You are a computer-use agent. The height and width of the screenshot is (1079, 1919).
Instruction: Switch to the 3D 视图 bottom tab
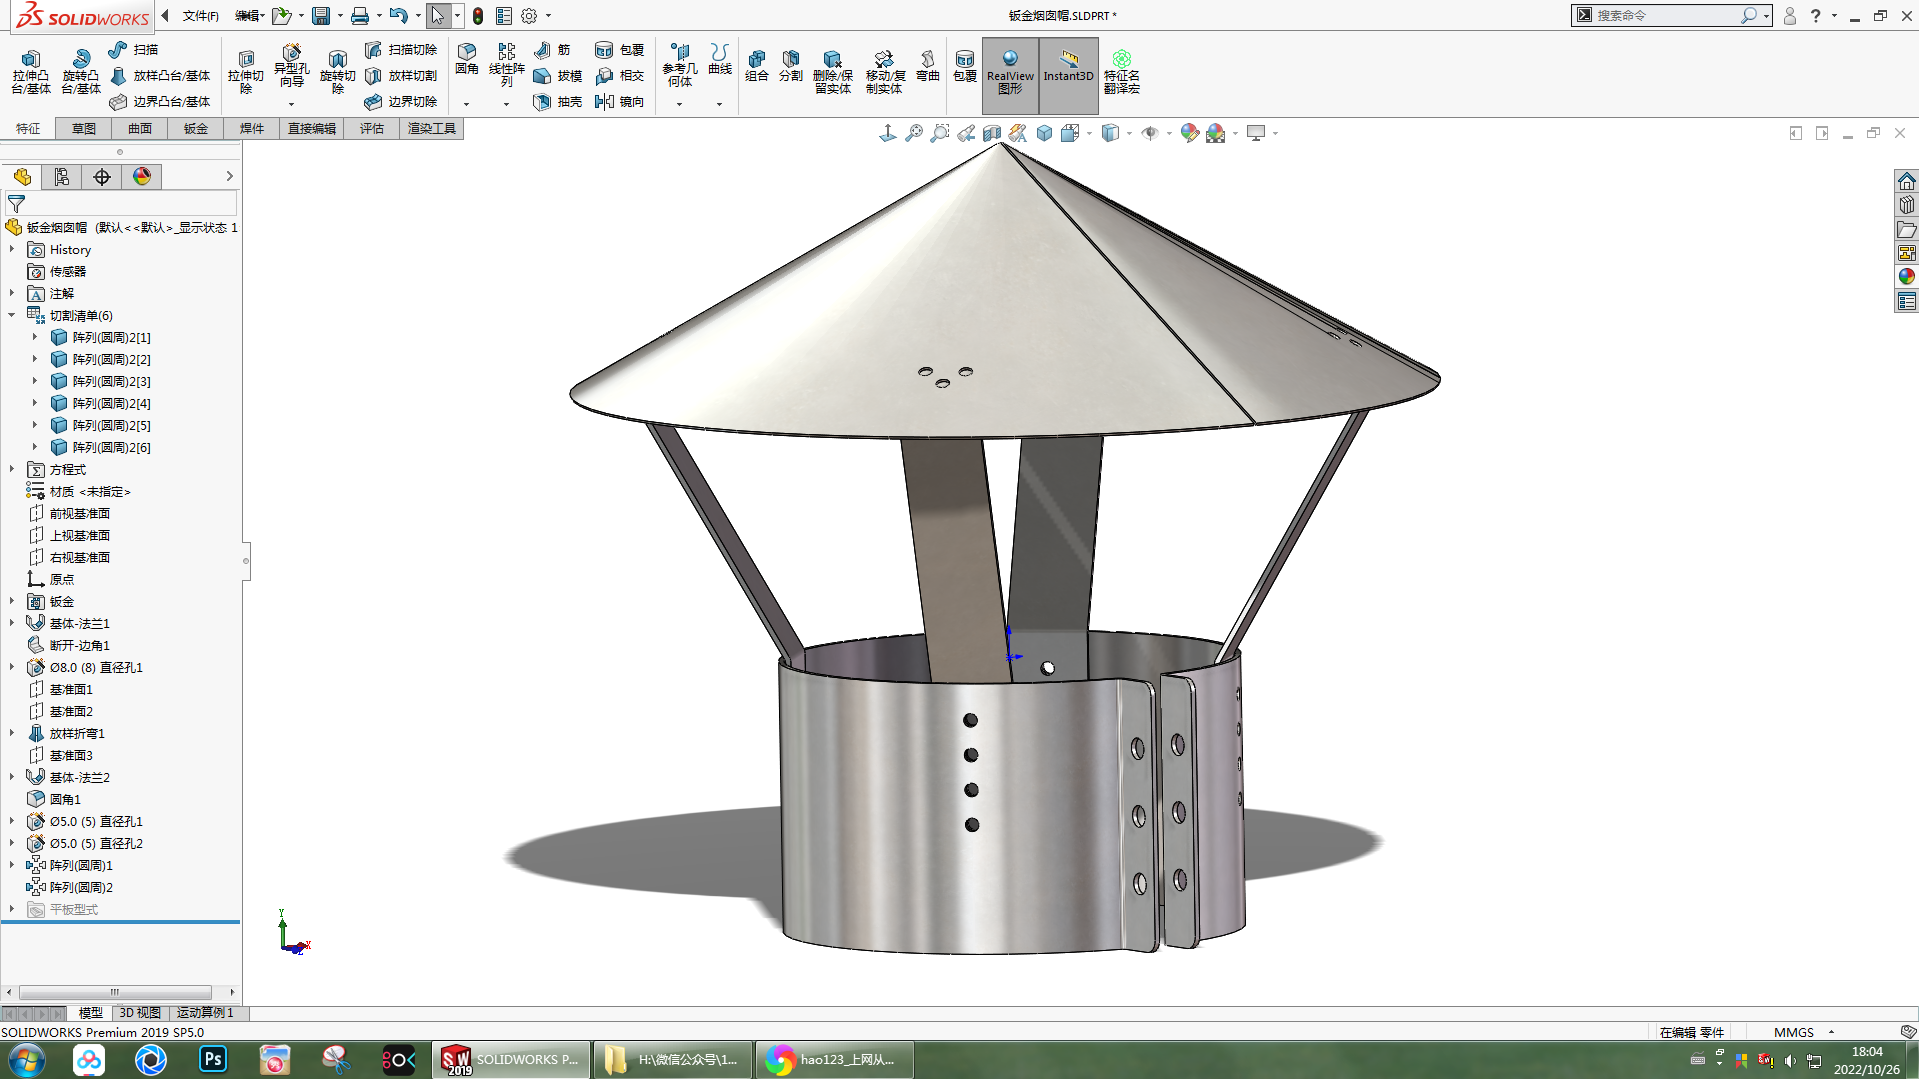pyautogui.click(x=140, y=1013)
